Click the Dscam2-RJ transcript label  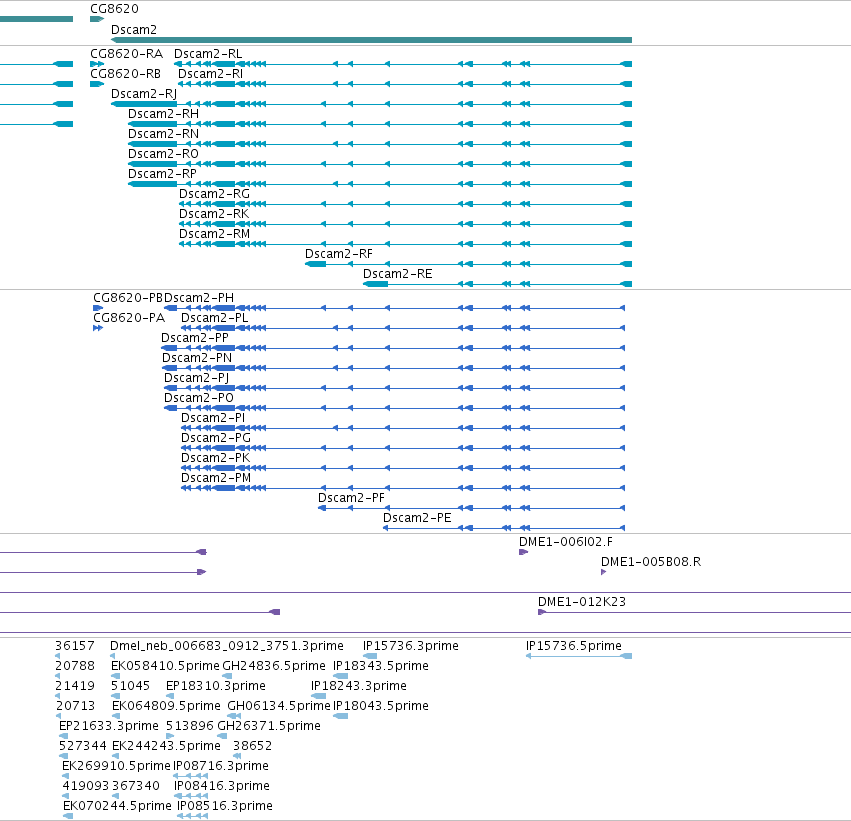point(144,94)
